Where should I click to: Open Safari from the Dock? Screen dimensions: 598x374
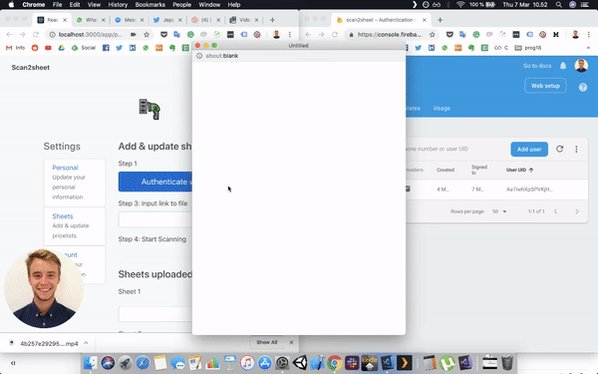(143, 363)
